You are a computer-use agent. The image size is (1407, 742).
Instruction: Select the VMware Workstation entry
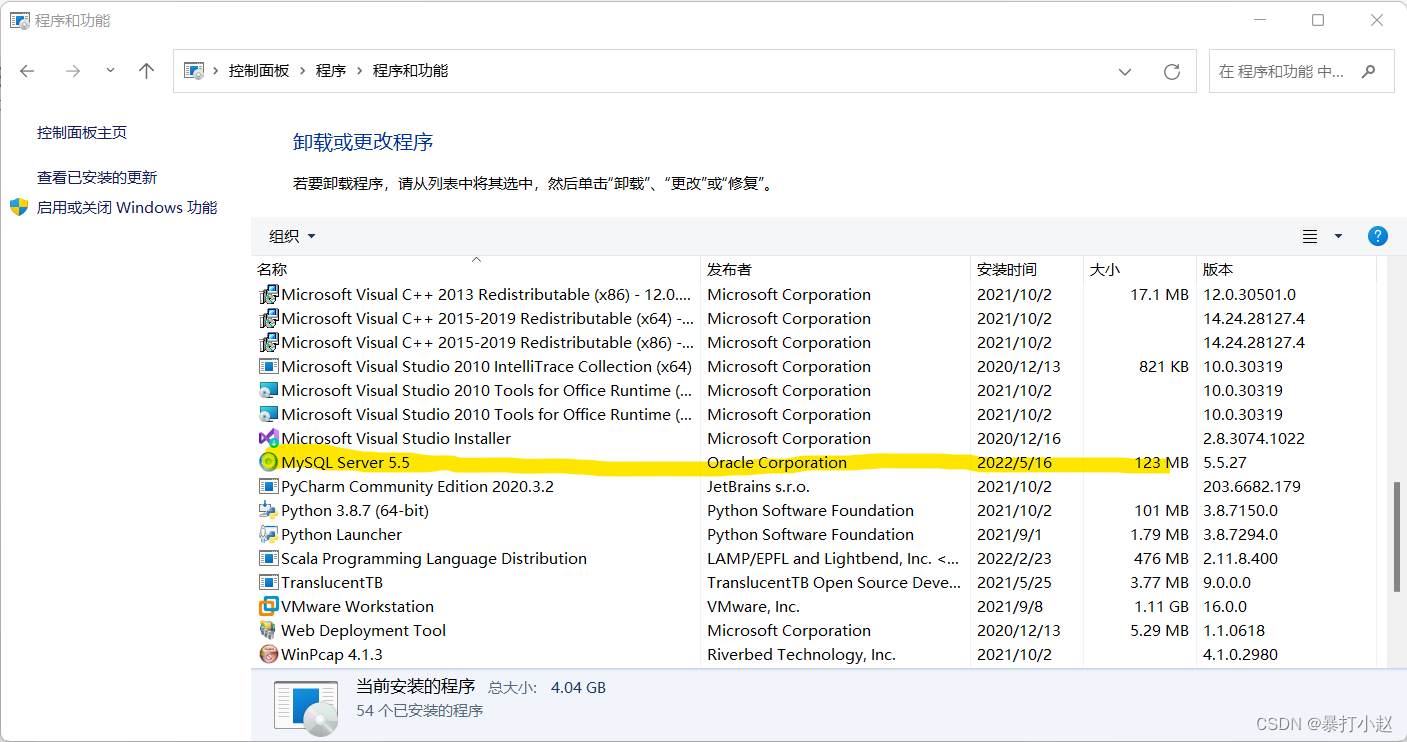pyautogui.click(x=357, y=607)
